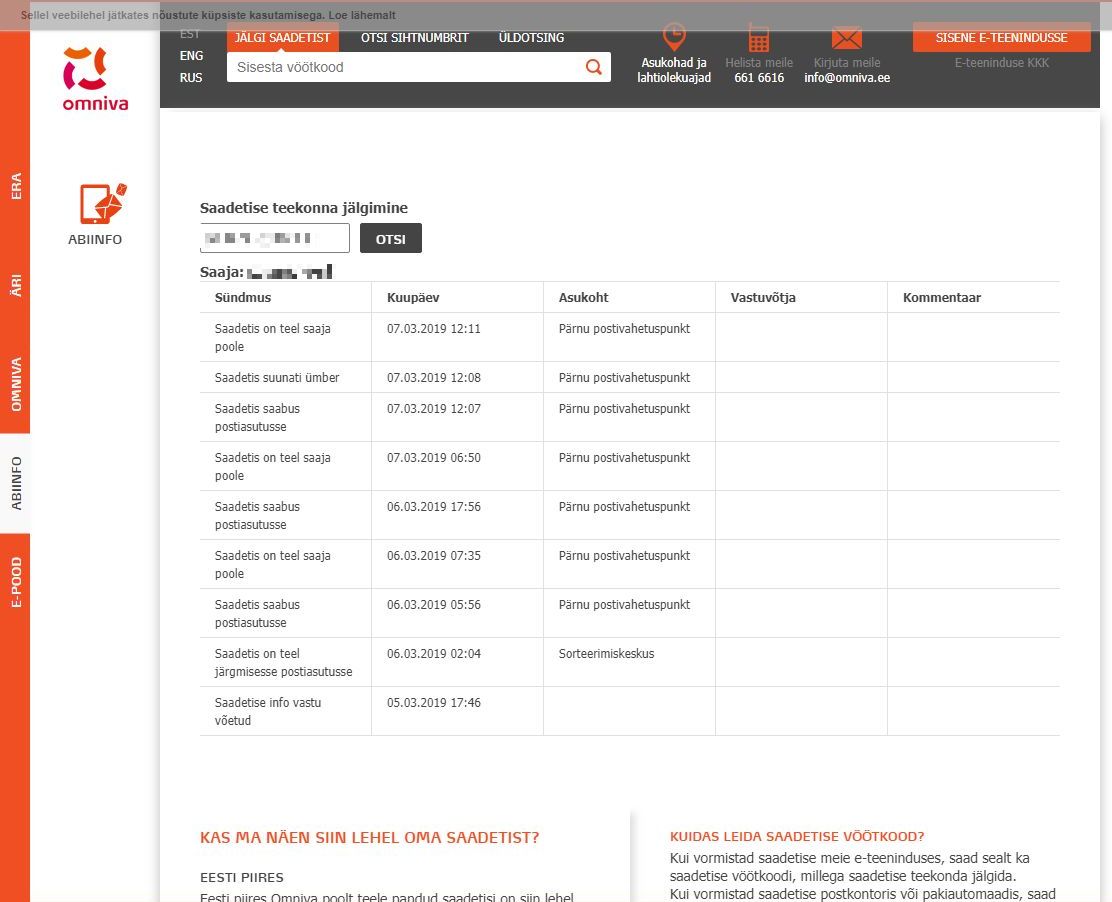Open locations via map pin icon
1112x902 pixels.
(674, 37)
